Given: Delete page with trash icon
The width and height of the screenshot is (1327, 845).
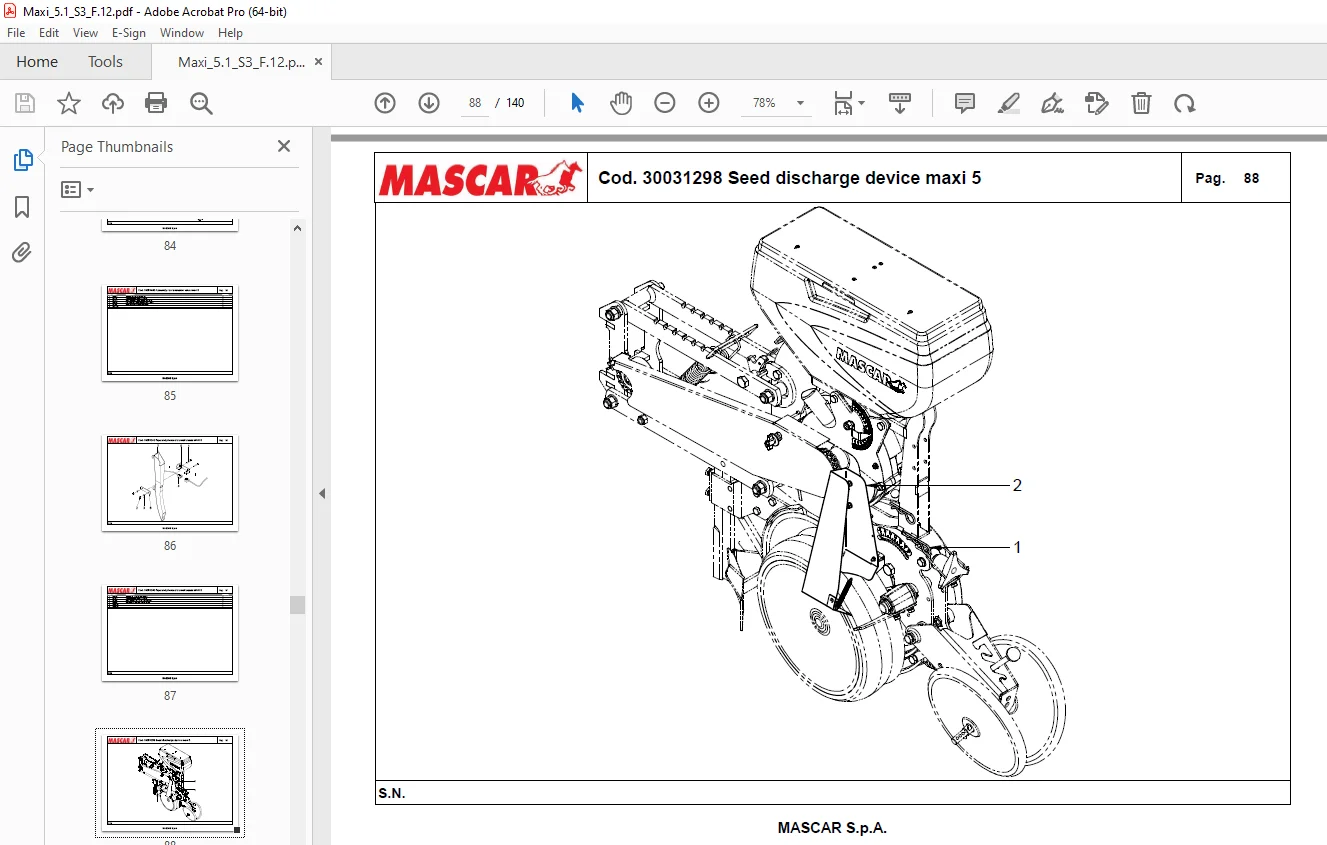Looking at the screenshot, I should pyautogui.click(x=1141, y=103).
